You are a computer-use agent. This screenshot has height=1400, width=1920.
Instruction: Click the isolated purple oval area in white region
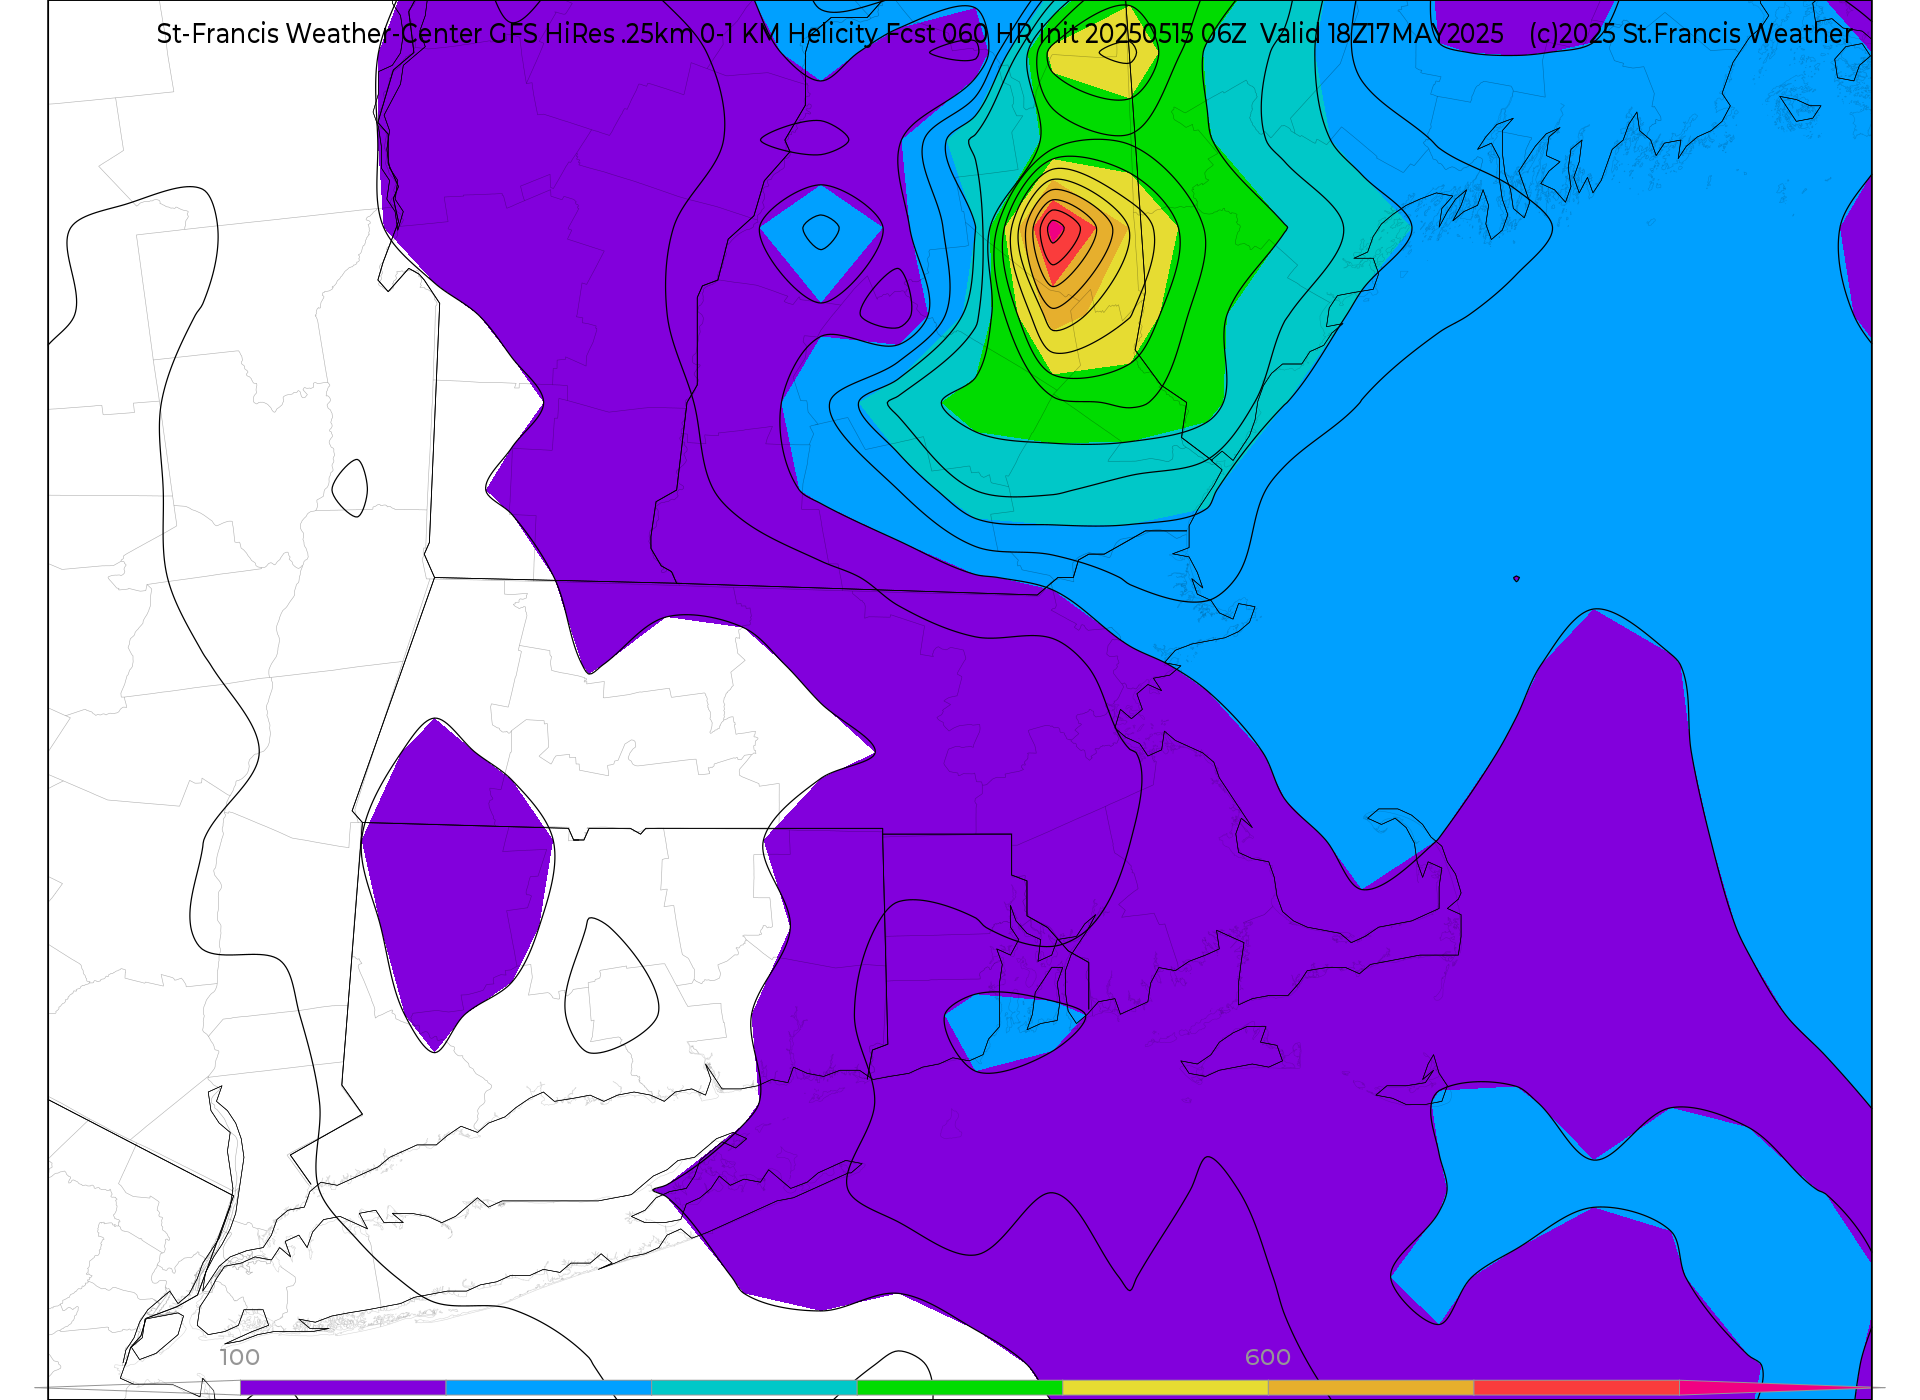pos(457,885)
